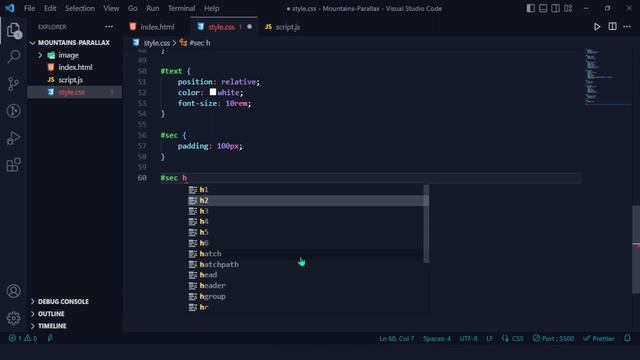Switch to the script.js tab
This screenshot has height=360, width=640.
pos(287,27)
